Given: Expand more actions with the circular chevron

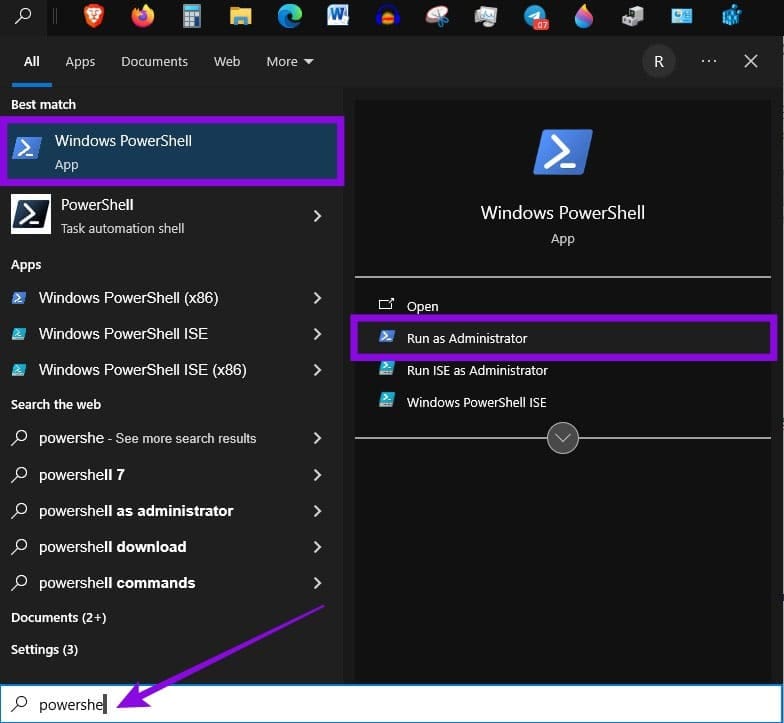Looking at the screenshot, I should [x=562, y=438].
